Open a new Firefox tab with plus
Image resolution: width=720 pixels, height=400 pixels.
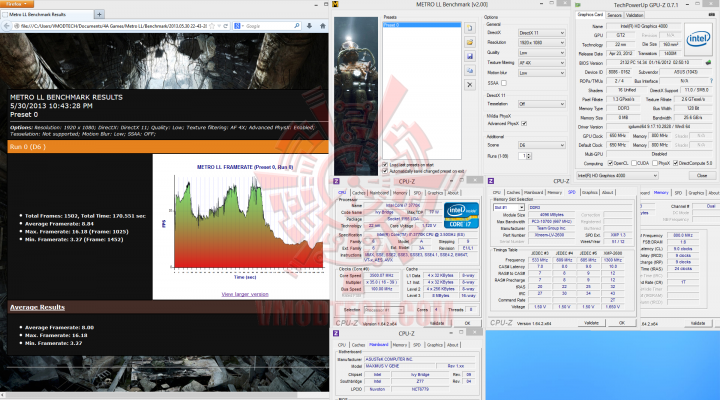pyautogui.click(x=100, y=14)
